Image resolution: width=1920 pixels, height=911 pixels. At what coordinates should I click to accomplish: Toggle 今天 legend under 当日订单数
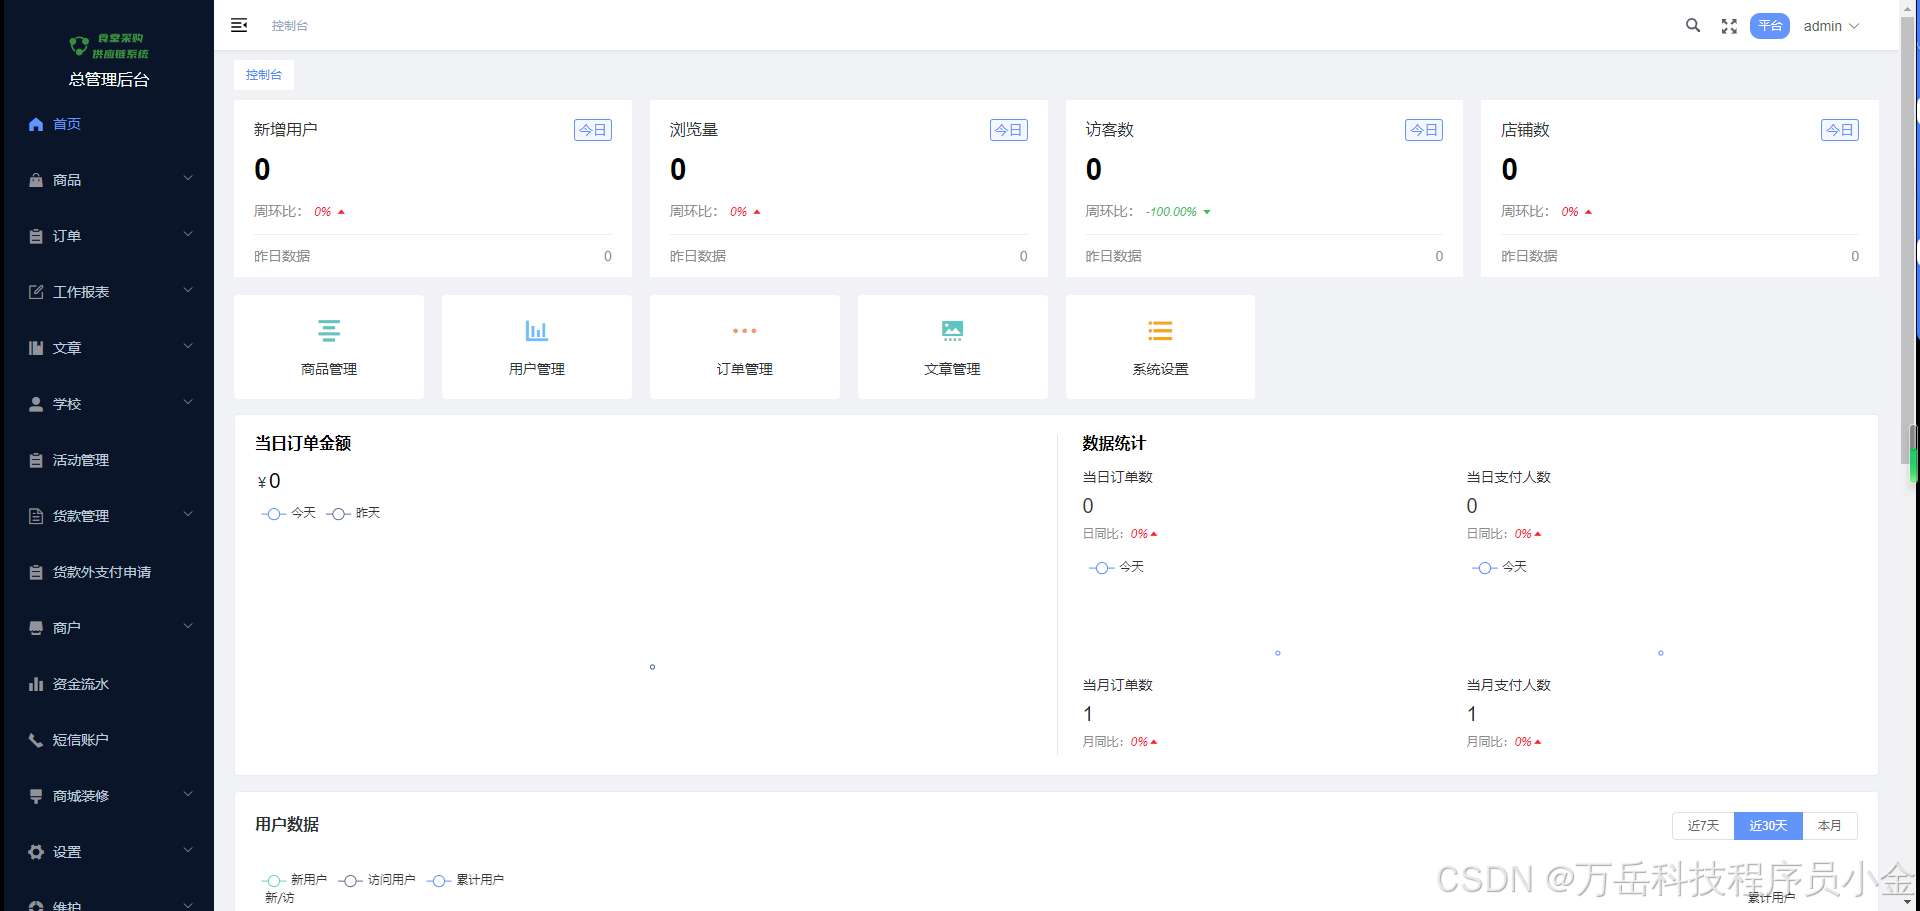click(1116, 567)
